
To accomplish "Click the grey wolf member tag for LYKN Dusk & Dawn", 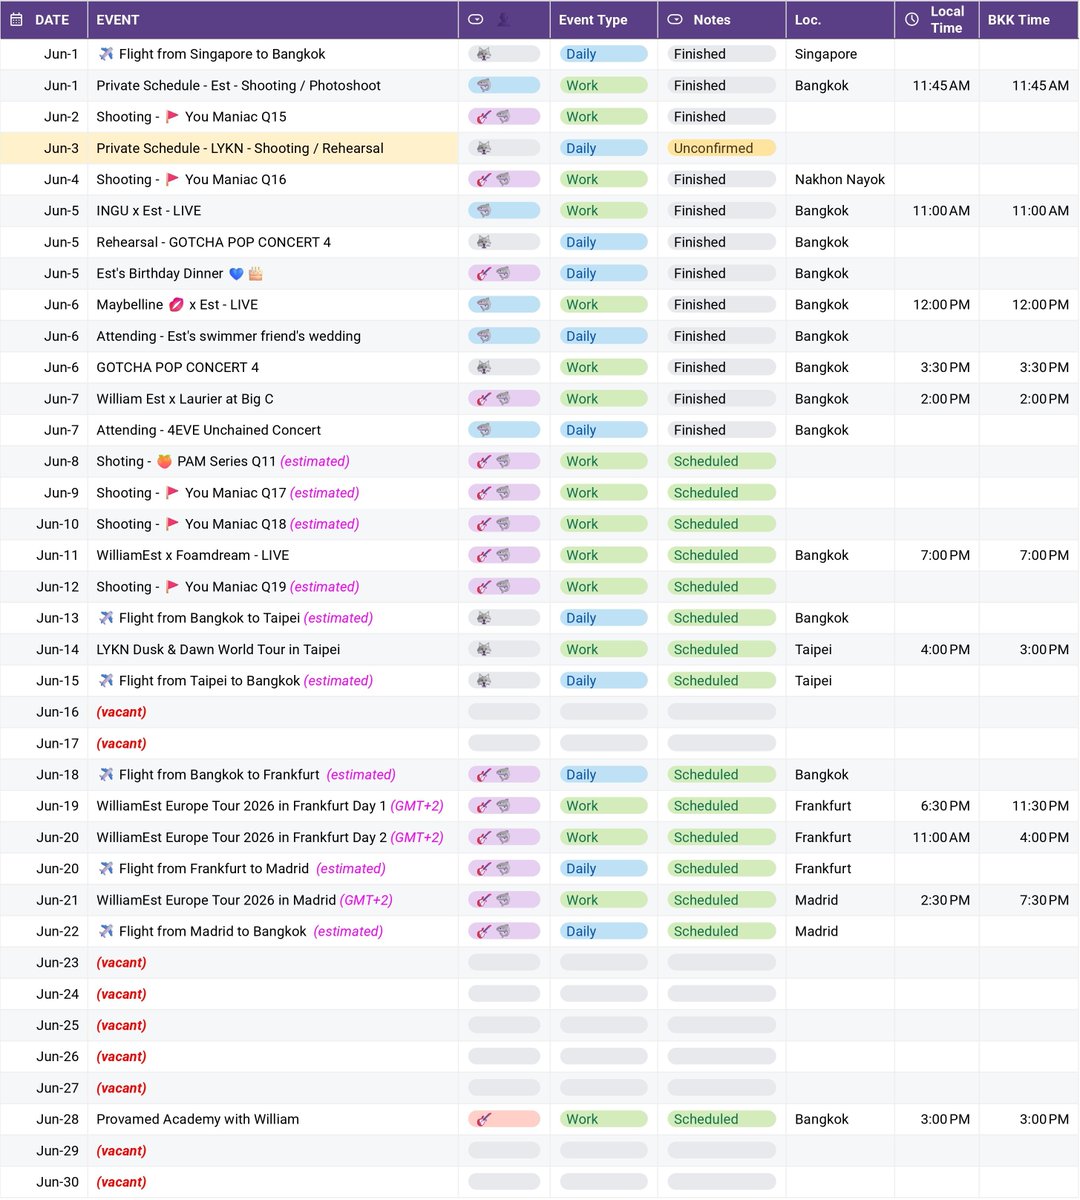I will click(504, 650).
